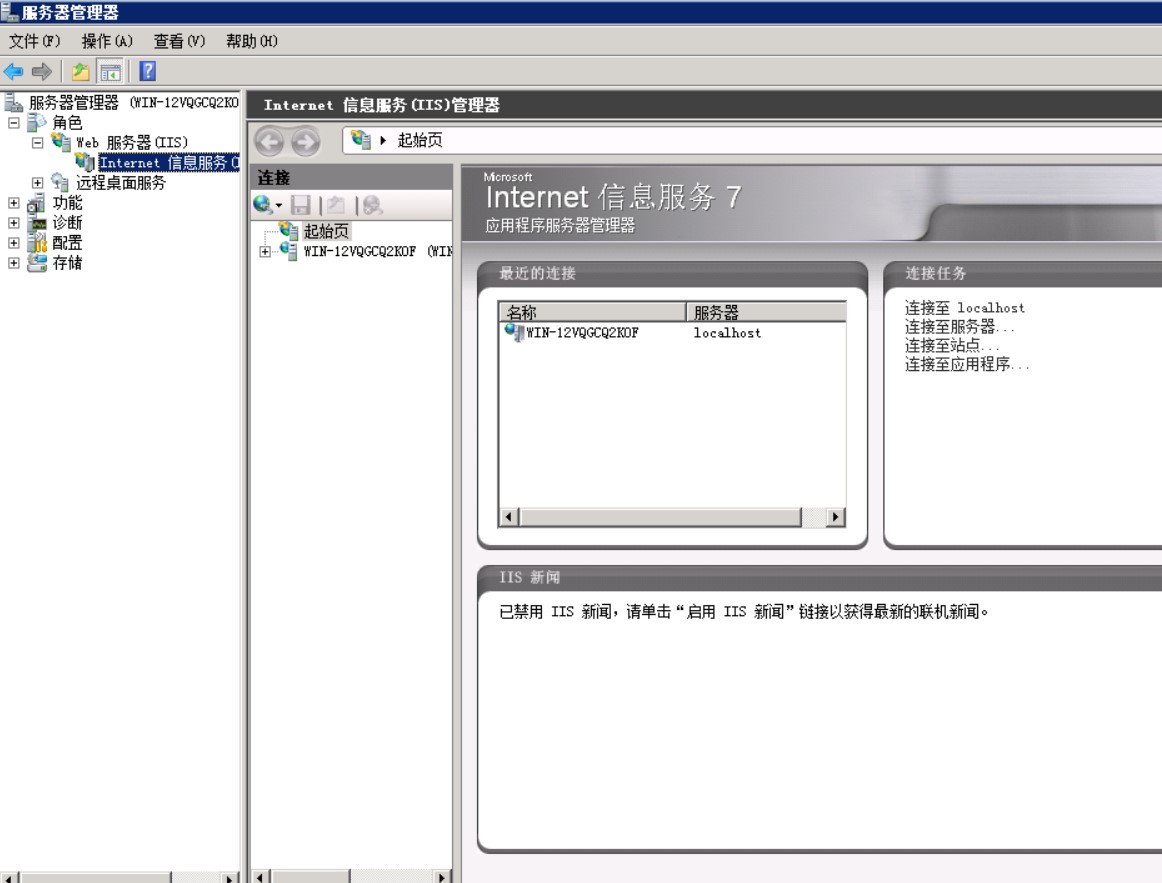Expand the 远程桌面服务 node

[37, 183]
